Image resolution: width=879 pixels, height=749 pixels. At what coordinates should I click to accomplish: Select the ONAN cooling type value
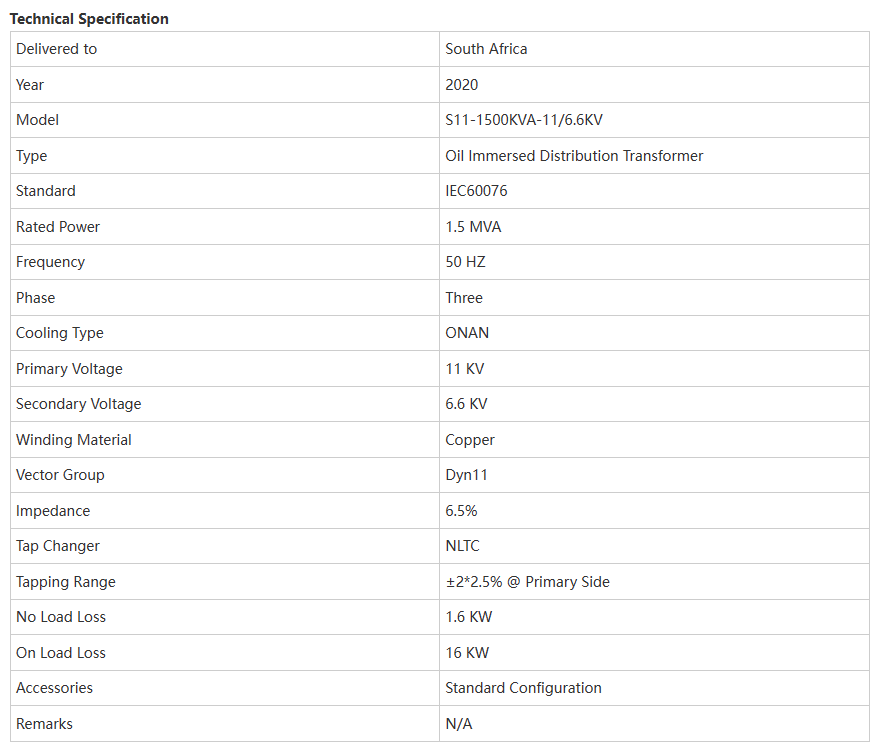pos(467,333)
